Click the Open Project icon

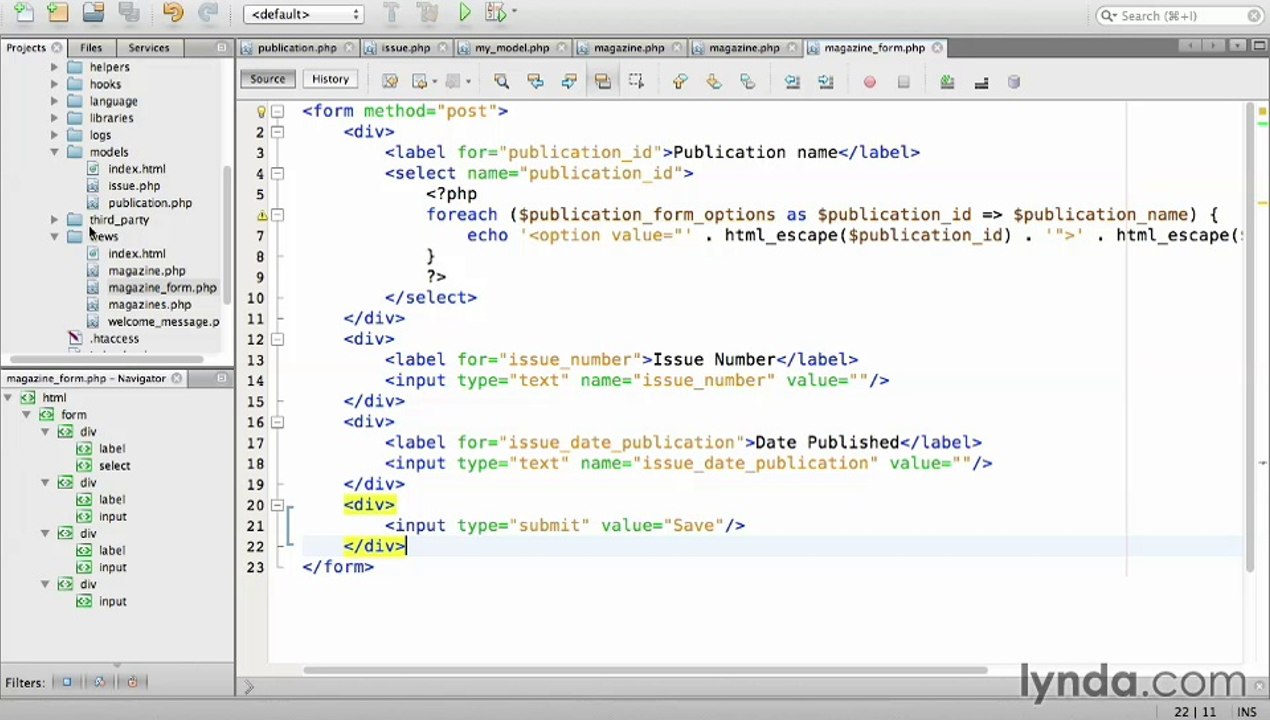[x=93, y=13]
